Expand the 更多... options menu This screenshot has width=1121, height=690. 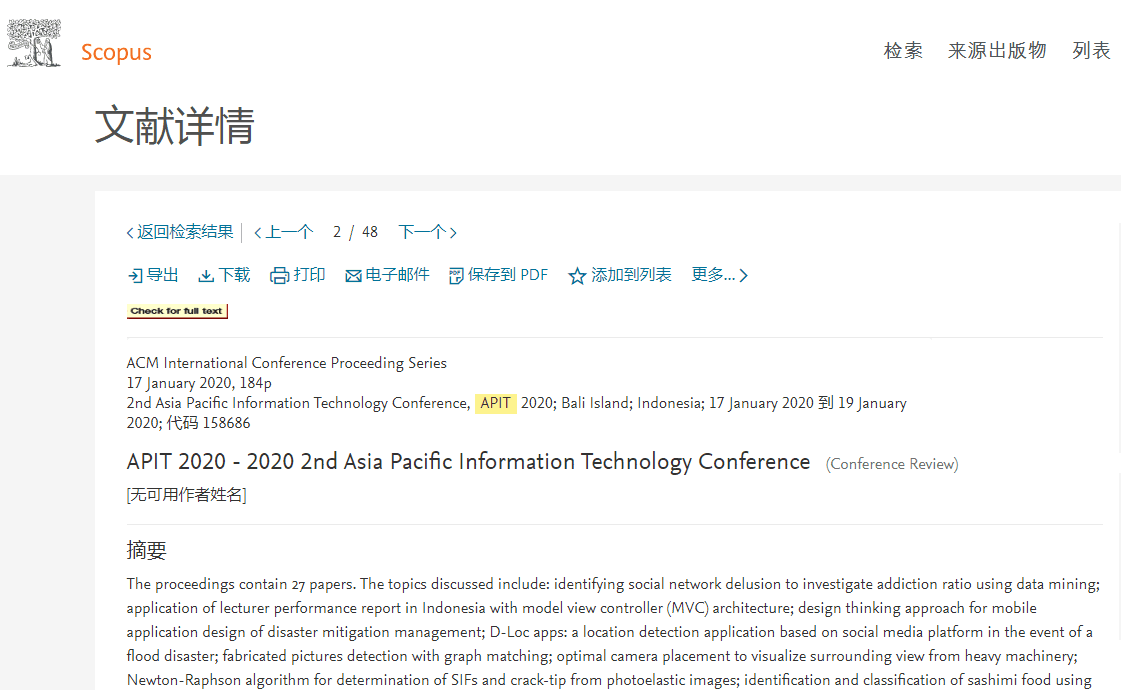tap(719, 275)
